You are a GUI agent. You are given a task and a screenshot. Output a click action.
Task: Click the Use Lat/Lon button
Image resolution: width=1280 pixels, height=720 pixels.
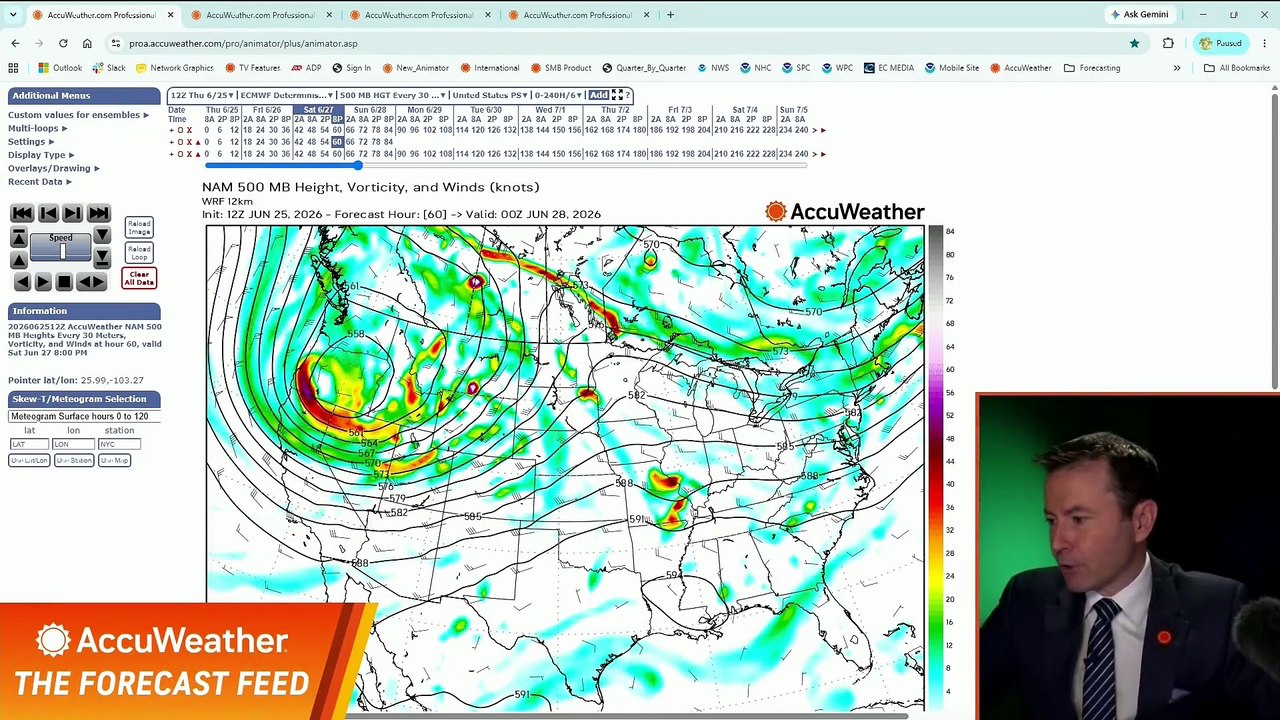[x=29, y=460]
